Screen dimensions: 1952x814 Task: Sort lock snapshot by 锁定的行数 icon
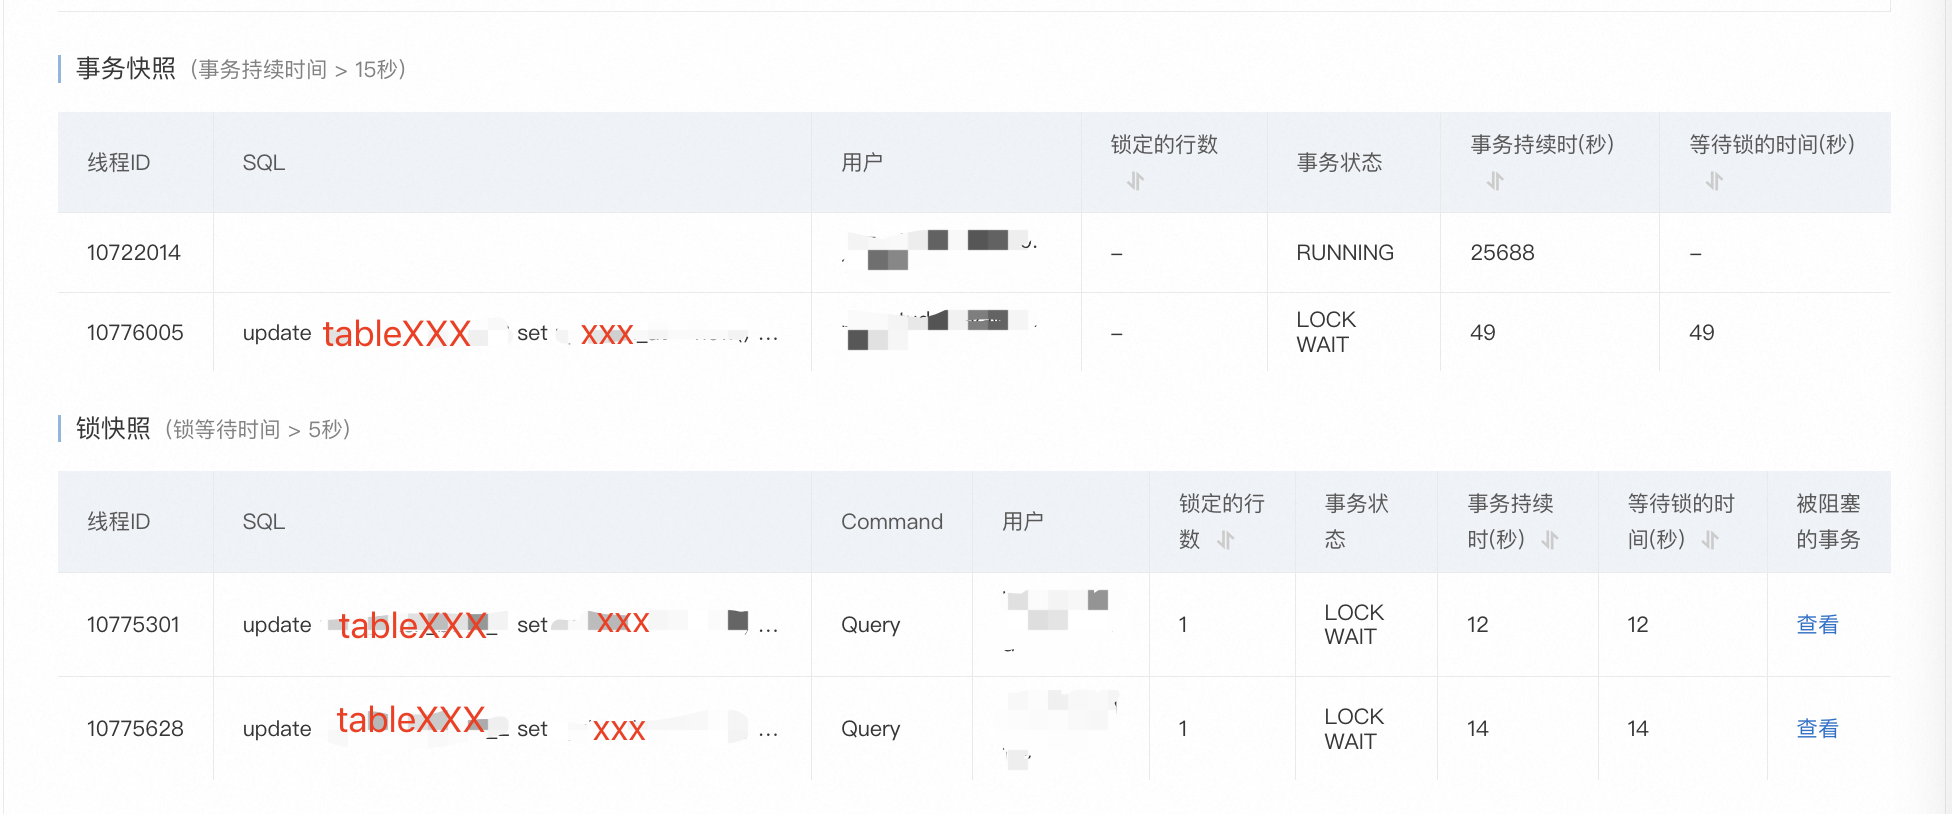click(x=1226, y=540)
